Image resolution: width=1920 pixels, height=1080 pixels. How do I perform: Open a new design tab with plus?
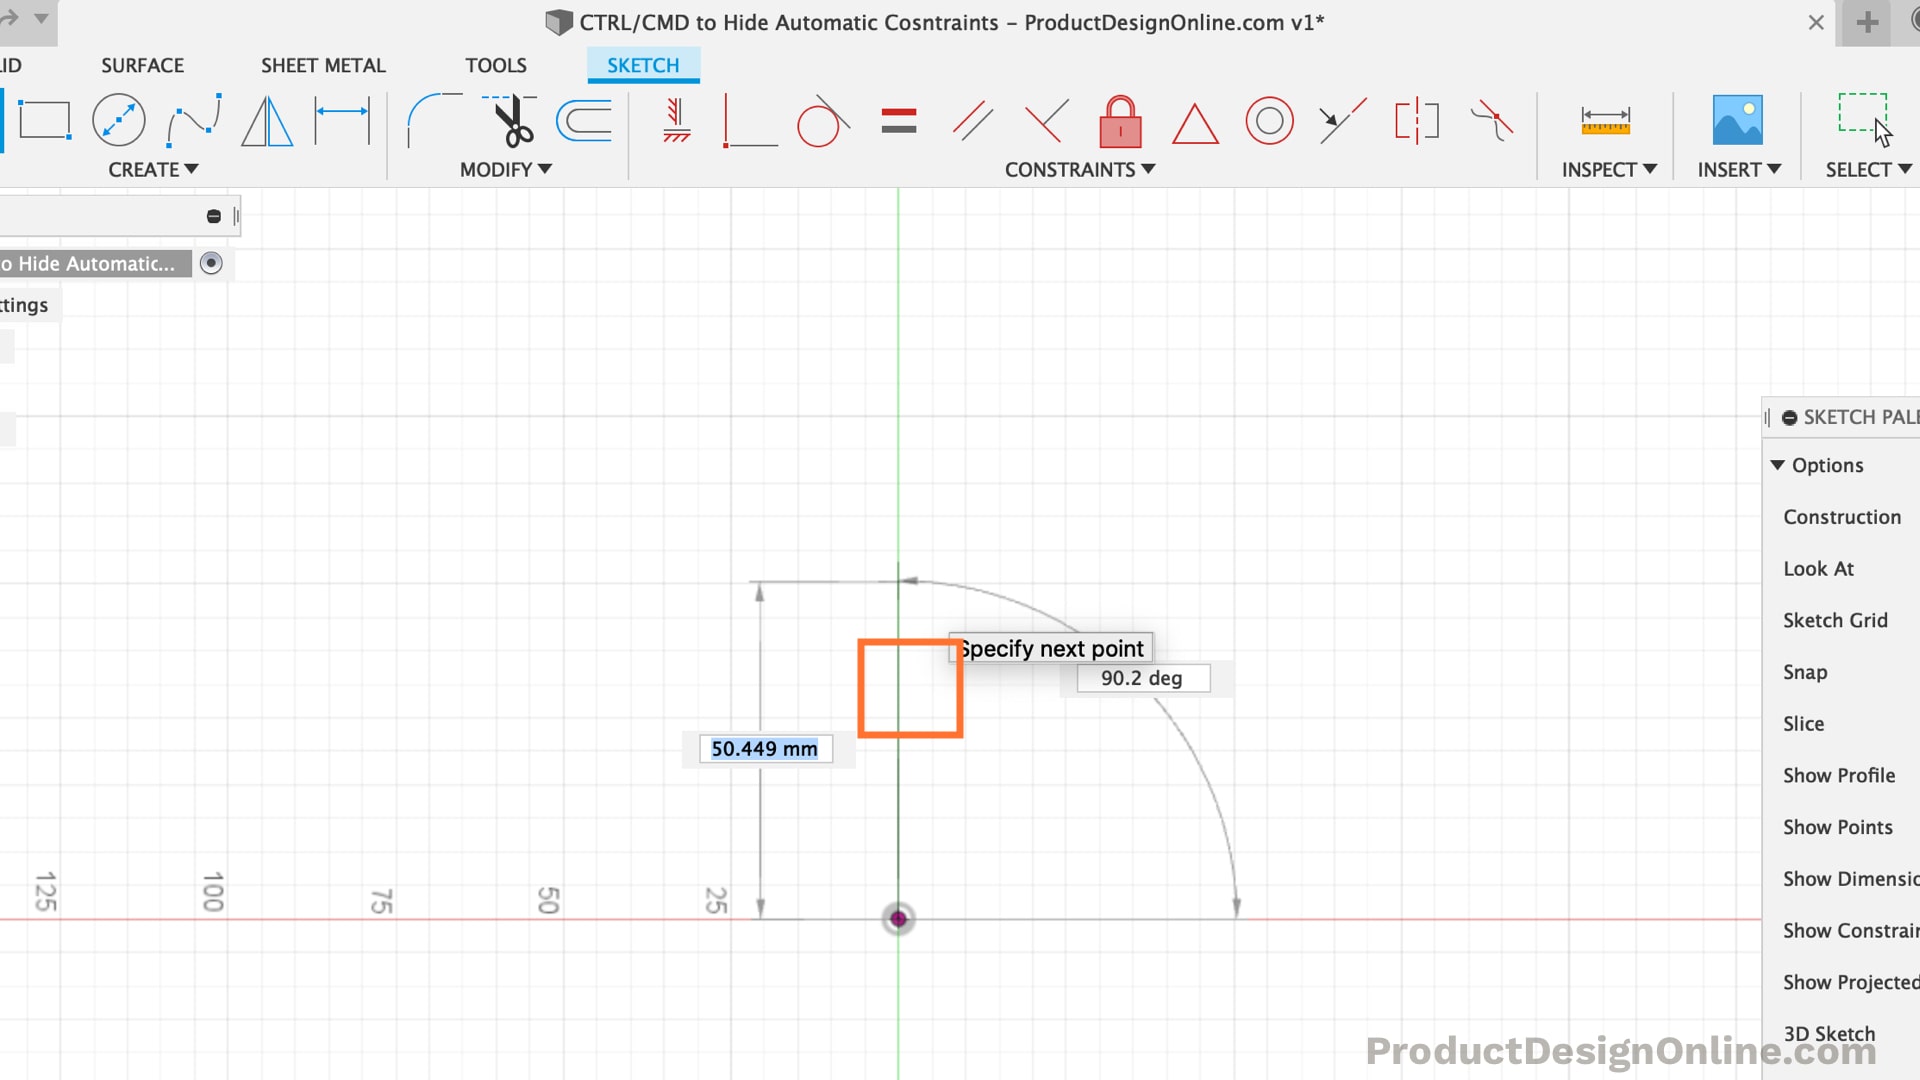click(x=1867, y=22)
